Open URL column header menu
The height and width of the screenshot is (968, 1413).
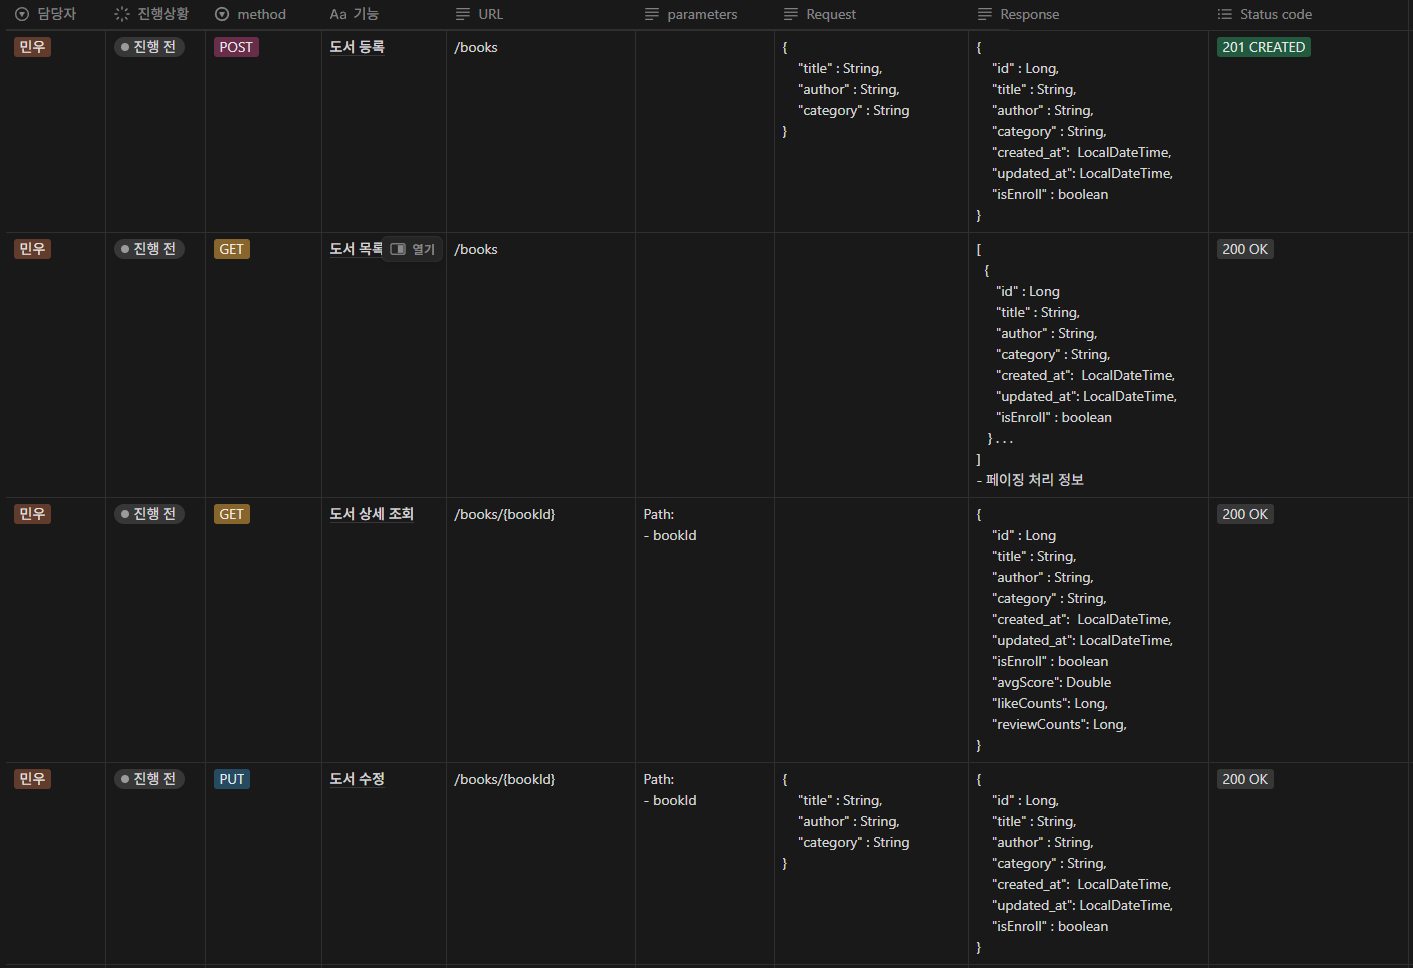point(540,14)
